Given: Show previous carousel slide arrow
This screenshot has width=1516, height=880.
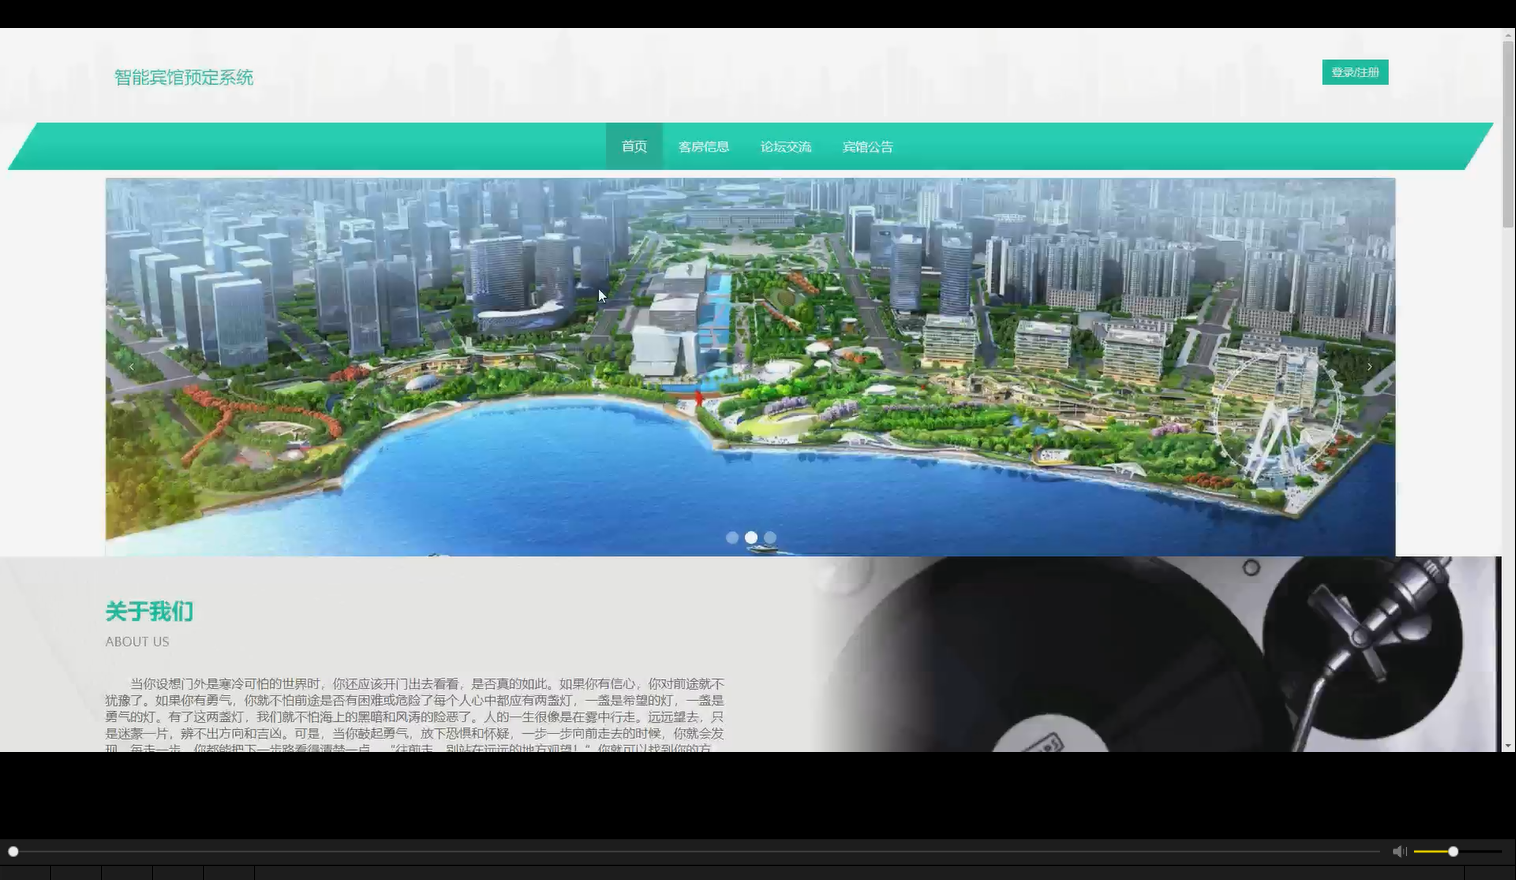Looking at the screenshot, I should pyautogui.click(x=131, y=367).
